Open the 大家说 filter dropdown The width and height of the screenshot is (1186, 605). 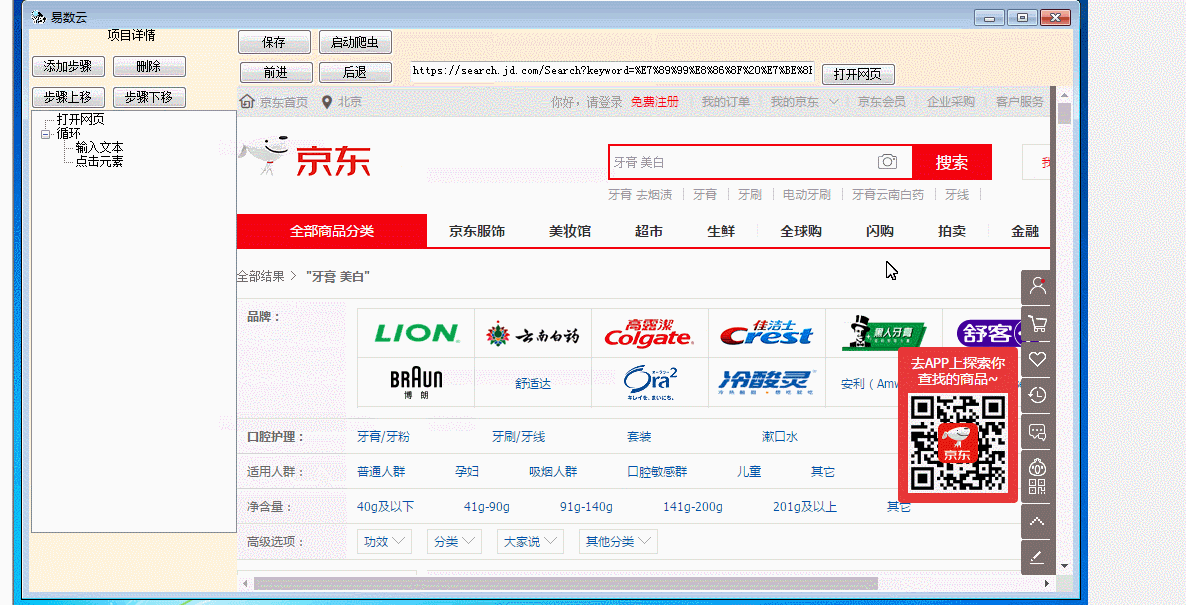(x=530, y=541)
